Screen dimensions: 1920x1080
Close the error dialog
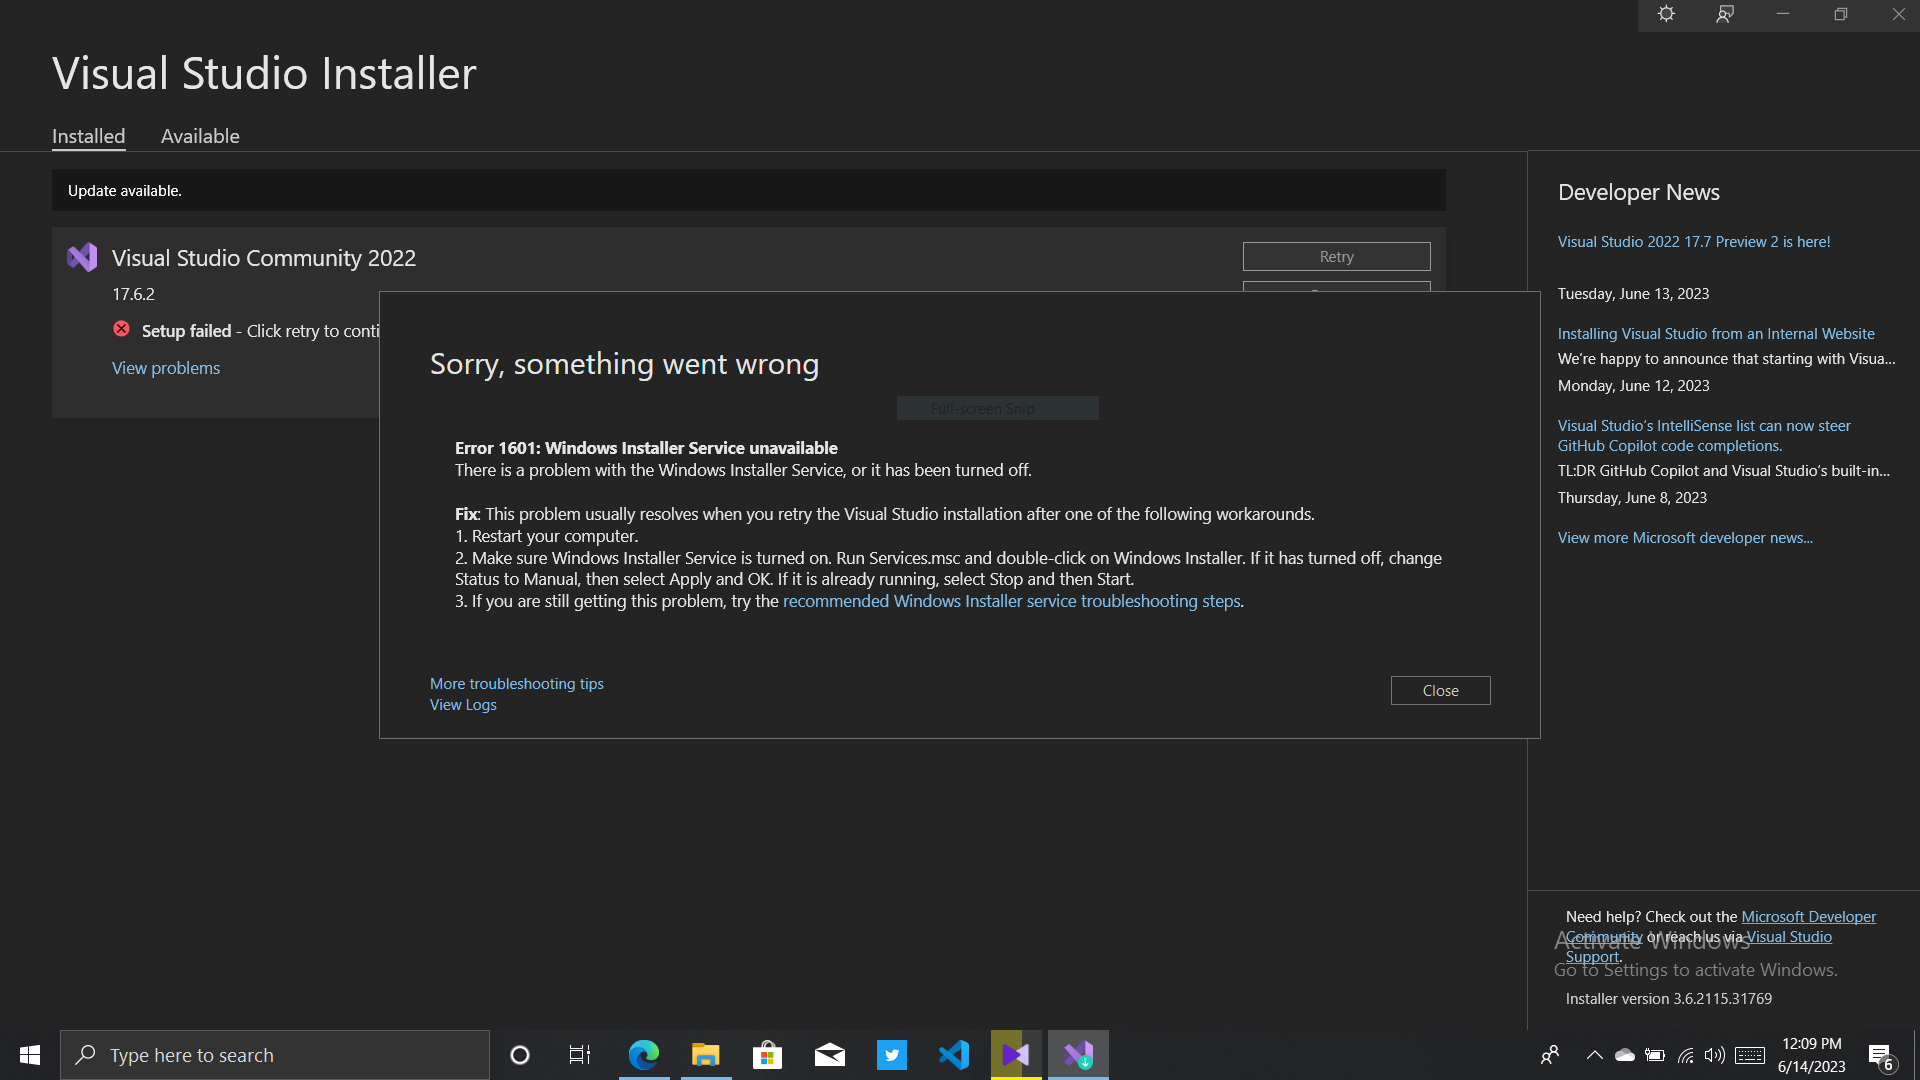[1440, 690]
